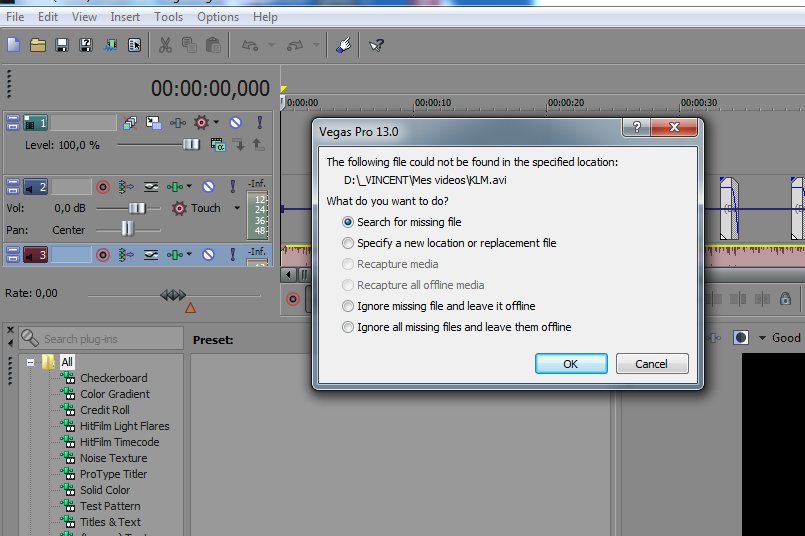Screen dimensions: 805x536
Task: Select 'Search for missing file' option
Action: click(x=401, y=222)
